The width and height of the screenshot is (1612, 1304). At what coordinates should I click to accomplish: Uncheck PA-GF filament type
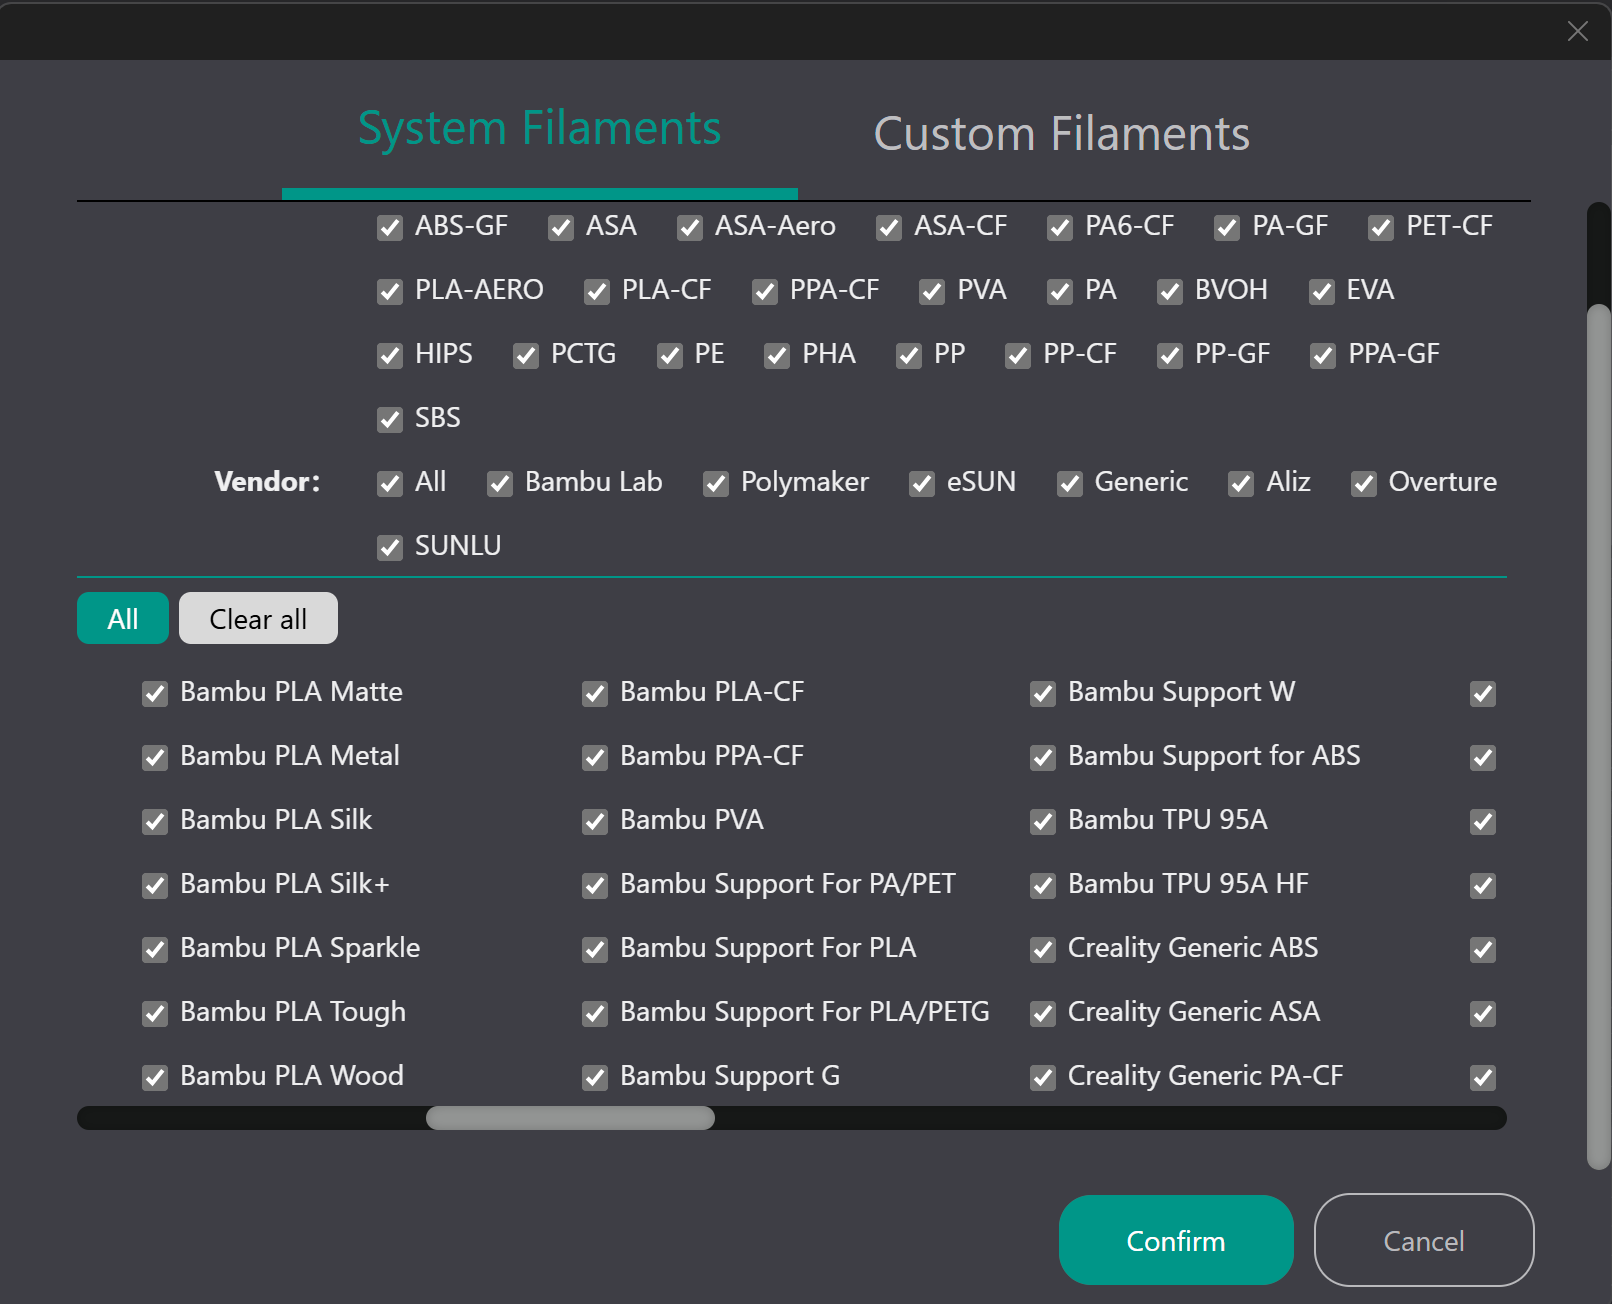click(x=1227, y=228)
